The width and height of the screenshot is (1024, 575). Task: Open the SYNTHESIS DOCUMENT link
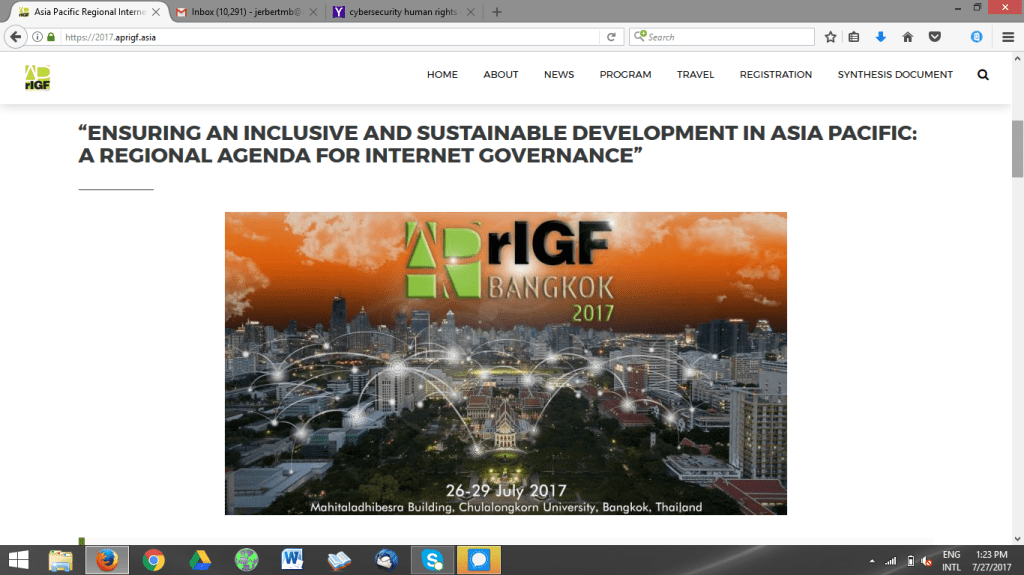click(x=895, y=75)
